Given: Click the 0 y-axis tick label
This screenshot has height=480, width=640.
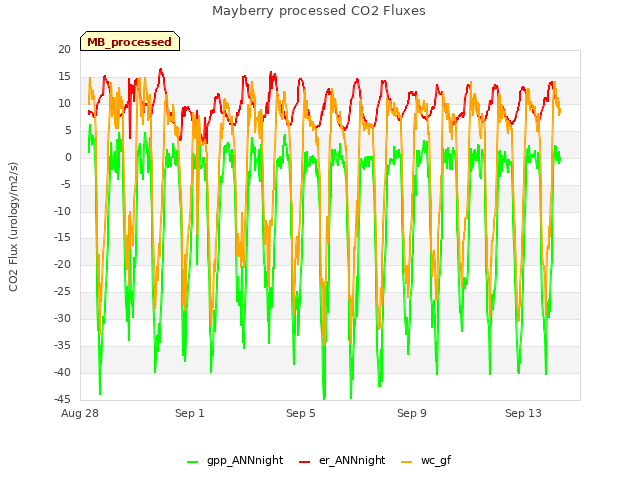Looking at the screenshot, I should point(68,157).
